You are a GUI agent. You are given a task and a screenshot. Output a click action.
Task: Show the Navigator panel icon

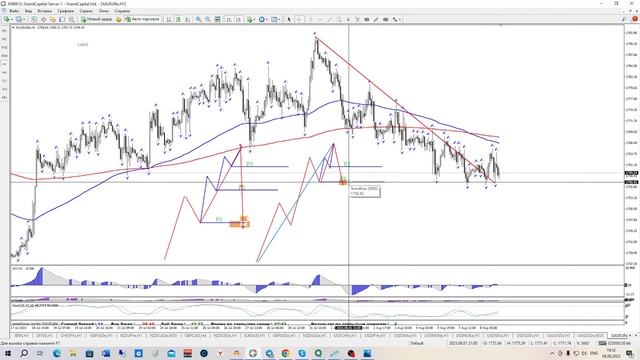point(53,19)
